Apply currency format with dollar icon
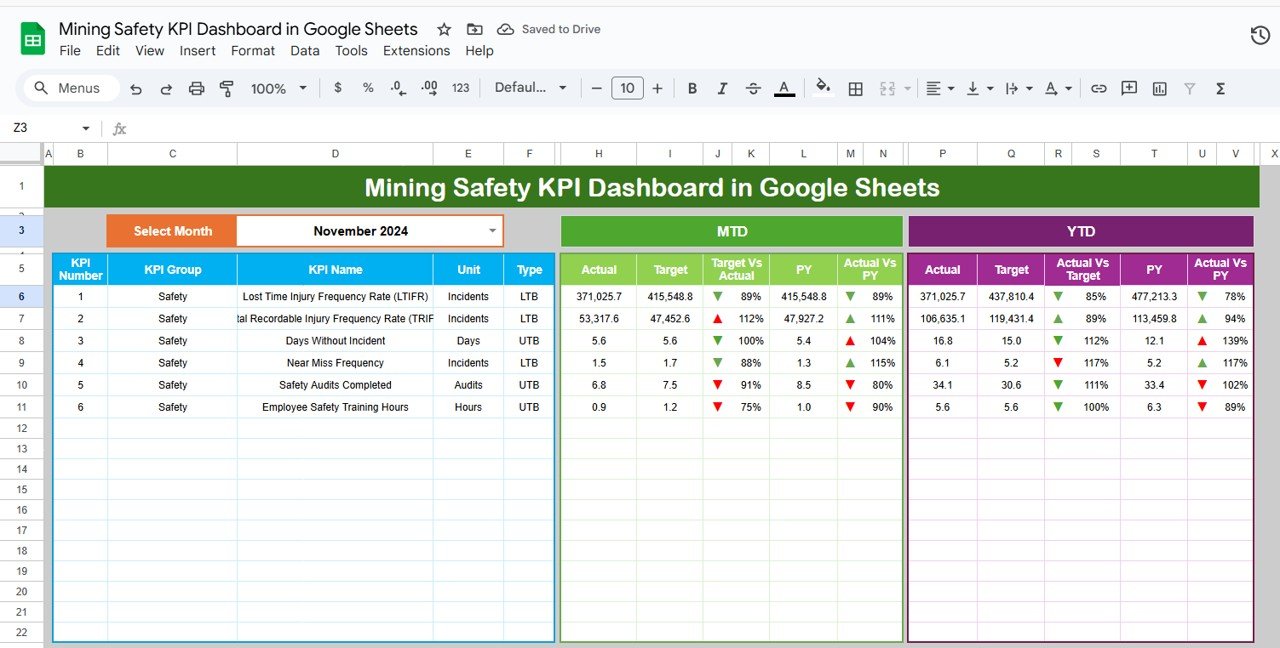 pos(339,88)
